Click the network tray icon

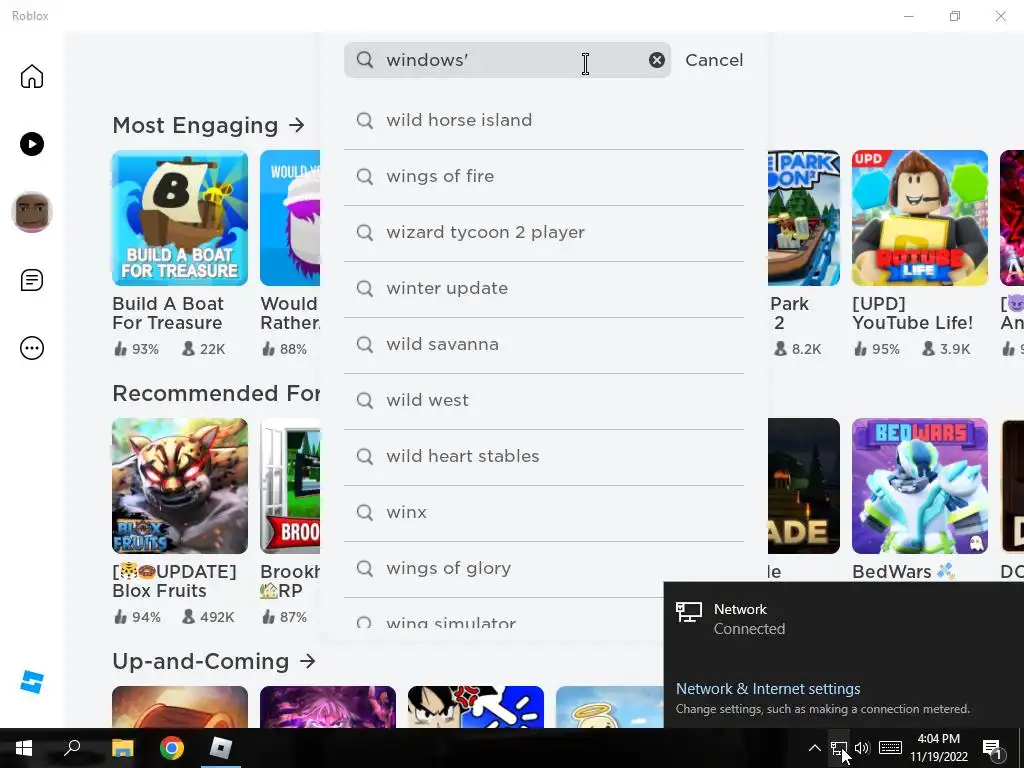tap(839, 748)
